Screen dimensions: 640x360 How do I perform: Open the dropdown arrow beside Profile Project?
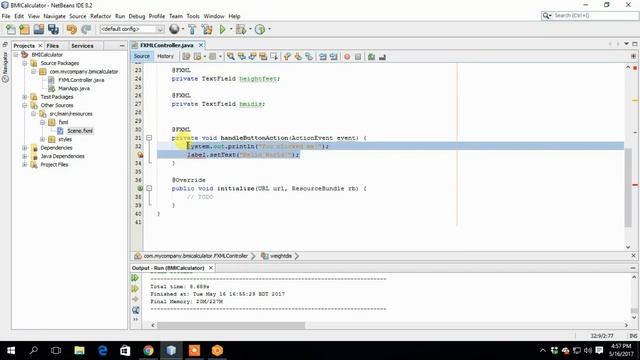[269, 29]
